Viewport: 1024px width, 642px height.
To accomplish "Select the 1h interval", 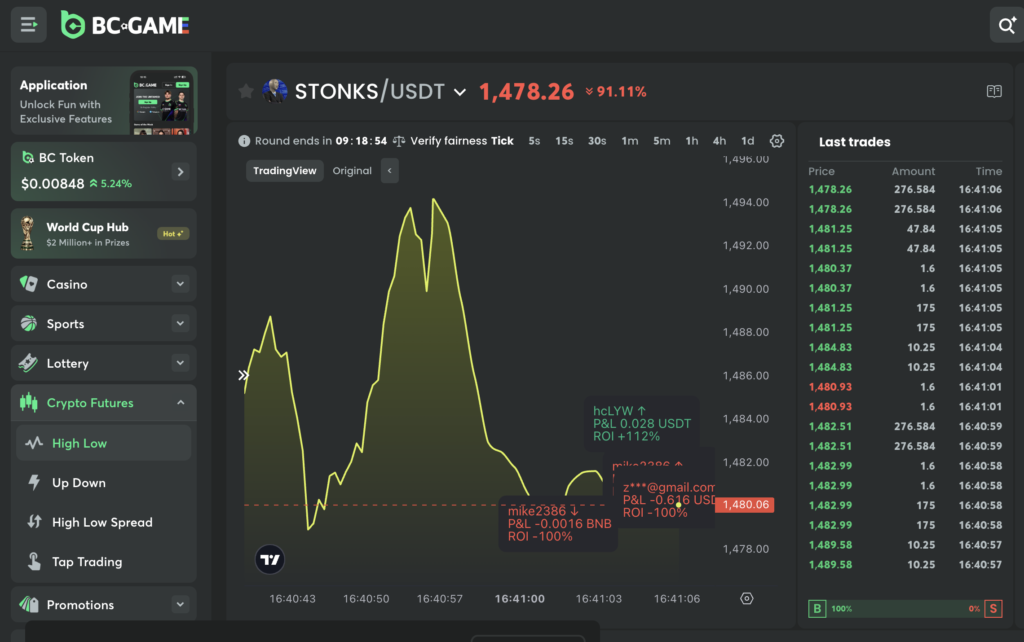I will click(692, 141).
